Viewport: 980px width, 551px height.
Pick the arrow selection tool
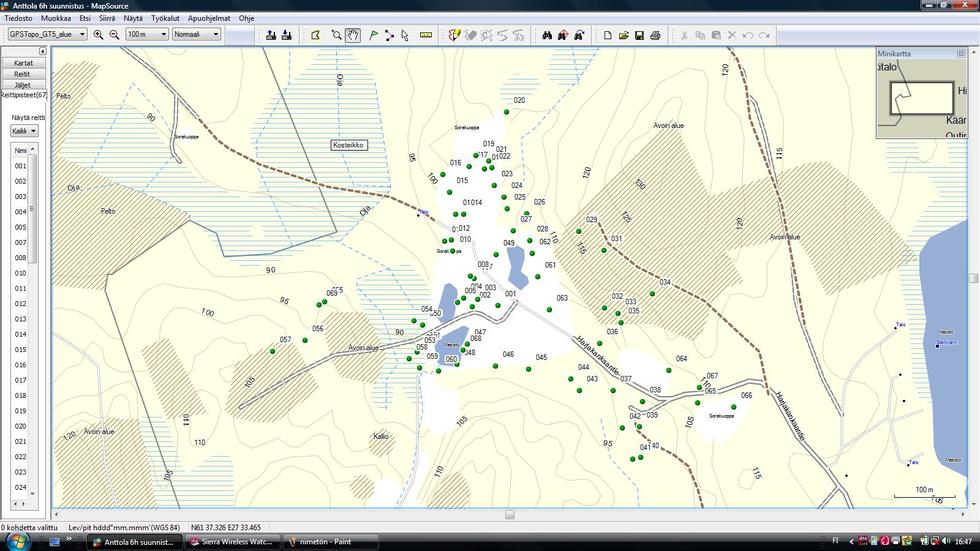click(x=405, y=35)
